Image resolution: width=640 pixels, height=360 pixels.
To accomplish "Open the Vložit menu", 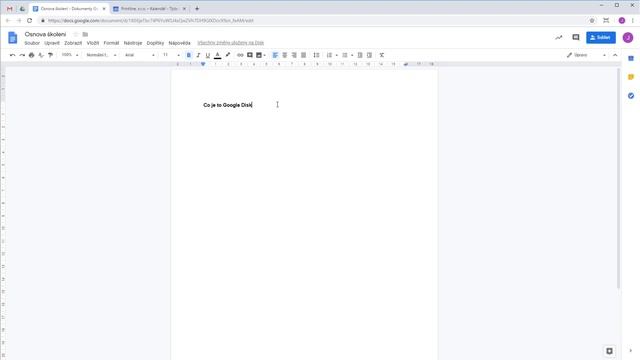I will click(93, 43).
